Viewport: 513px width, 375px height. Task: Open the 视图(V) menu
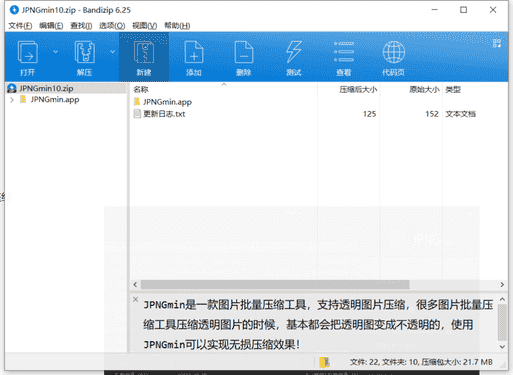(x=144, y=26)
